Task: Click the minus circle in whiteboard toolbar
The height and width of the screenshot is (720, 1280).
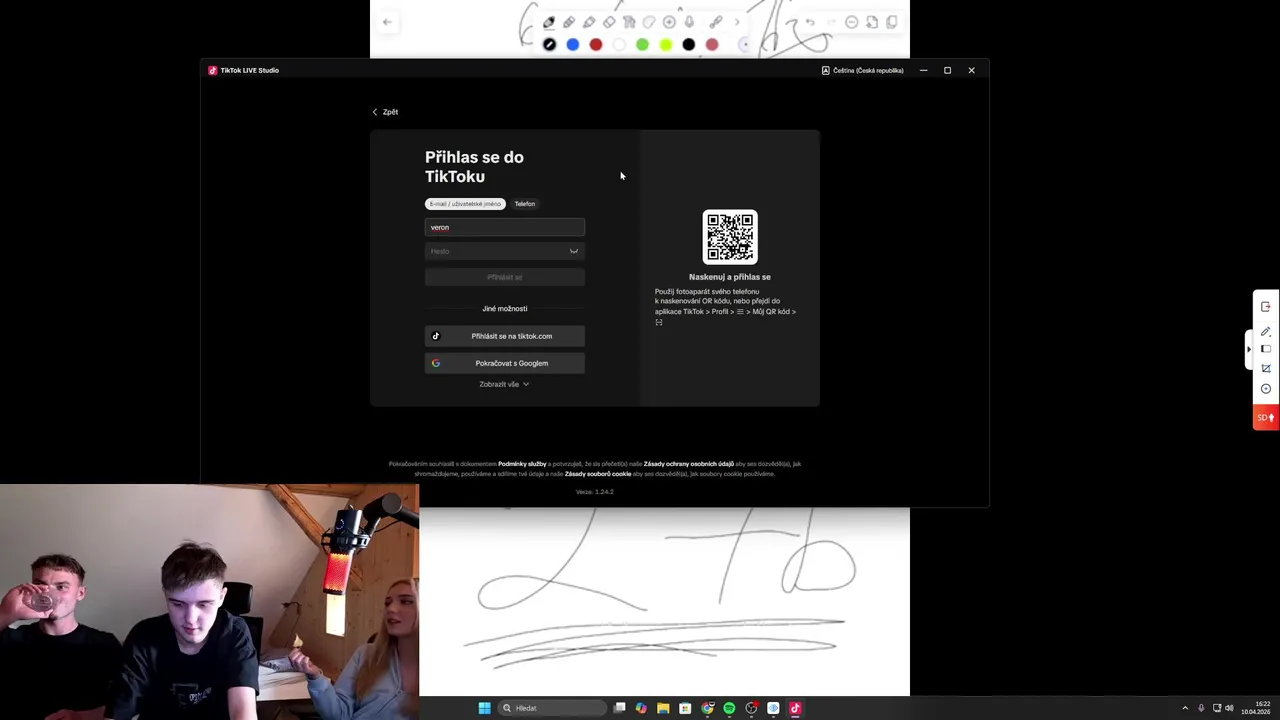Action: (852, 22)
